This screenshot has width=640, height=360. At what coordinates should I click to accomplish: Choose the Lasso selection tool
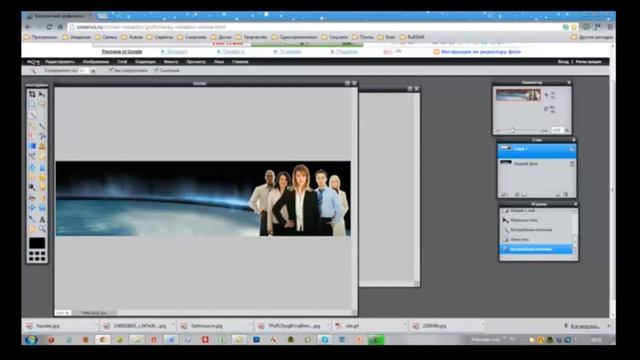coord(42,104)
